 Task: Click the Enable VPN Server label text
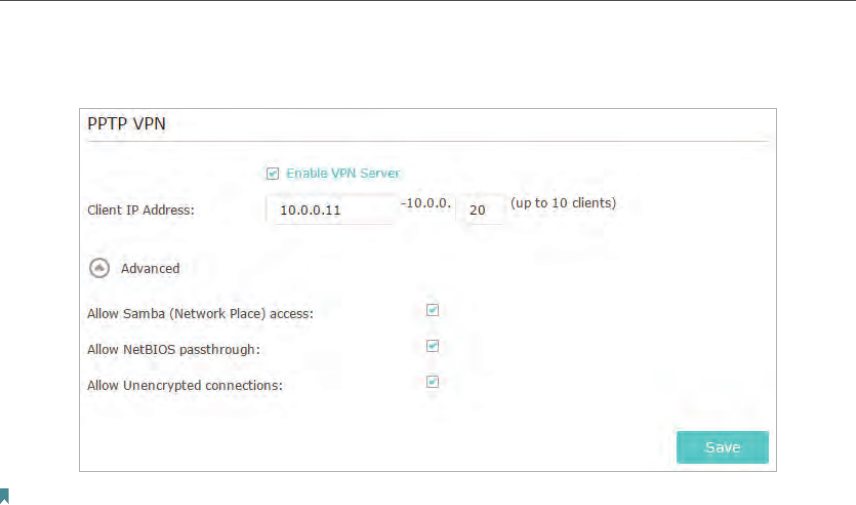click(x=343, y=173)
